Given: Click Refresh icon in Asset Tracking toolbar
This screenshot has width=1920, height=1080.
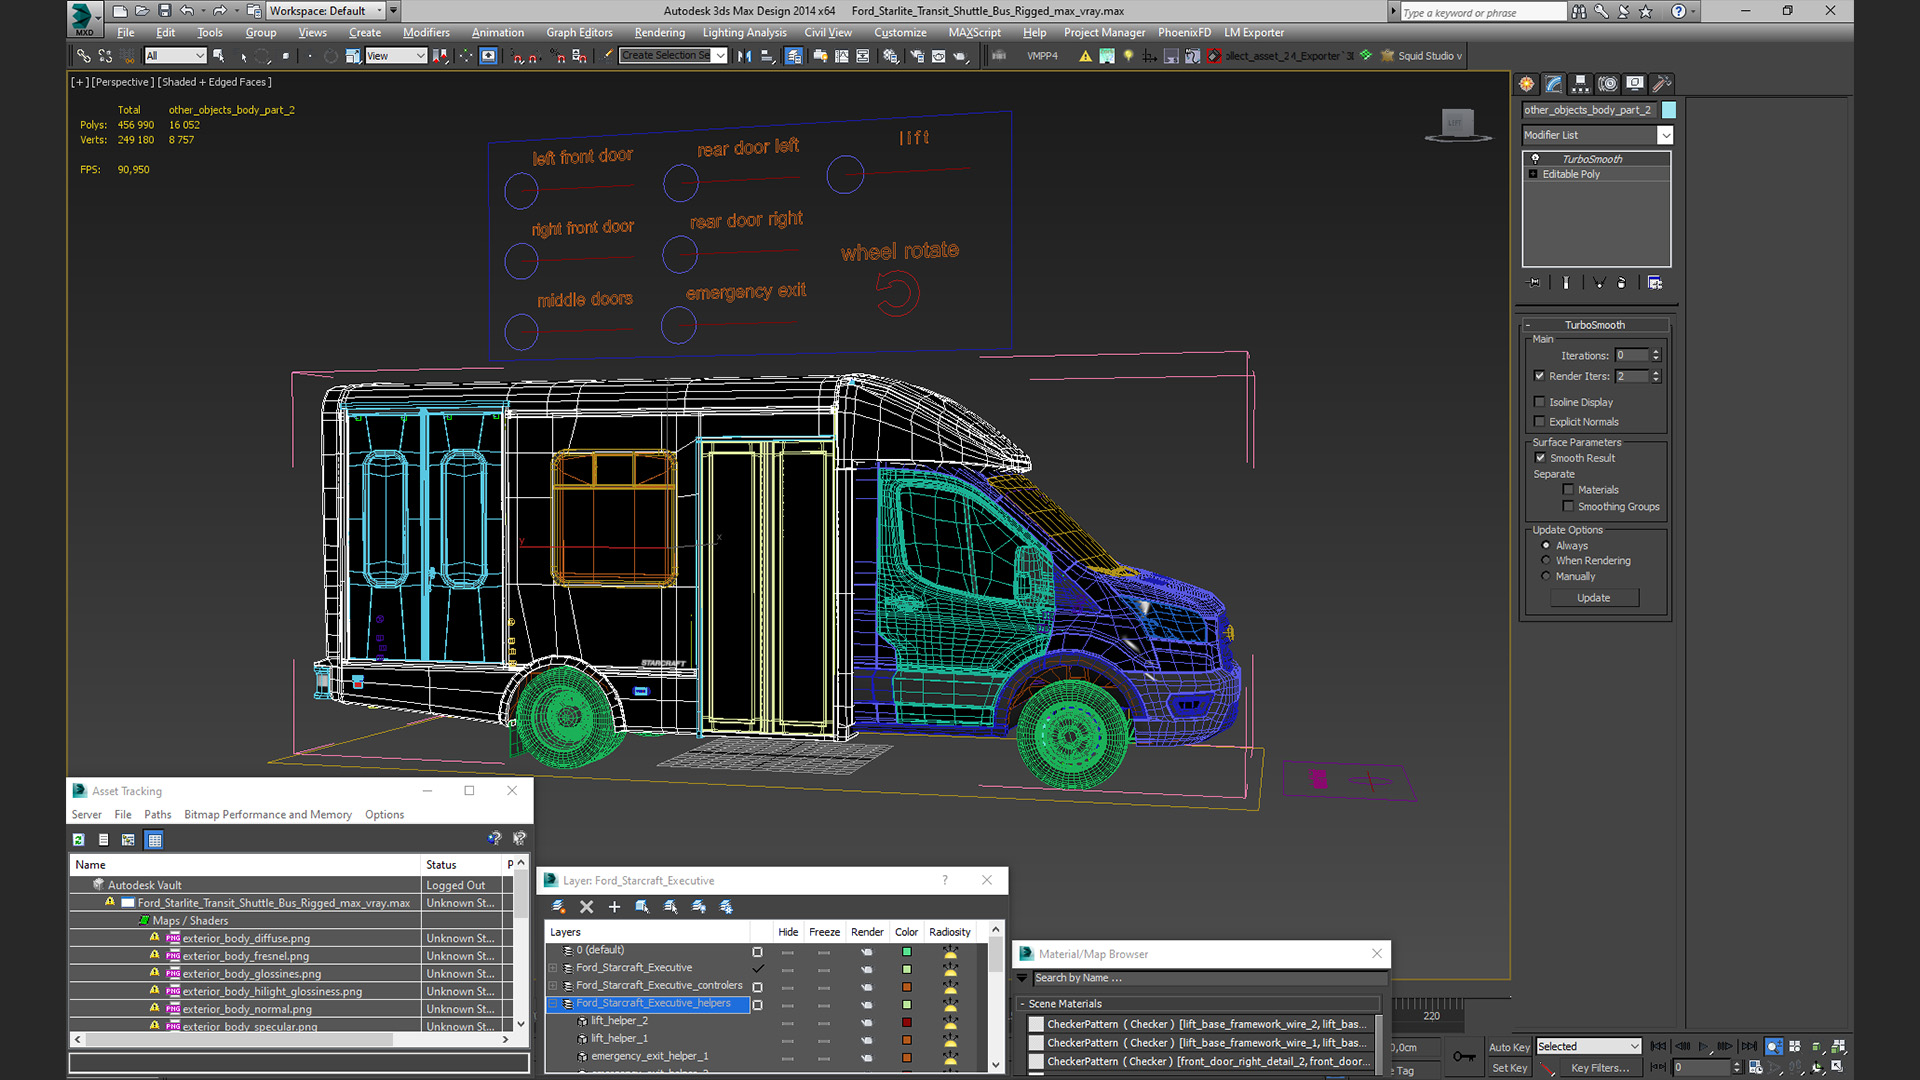Looking at the screenshot, I should 79,840.
